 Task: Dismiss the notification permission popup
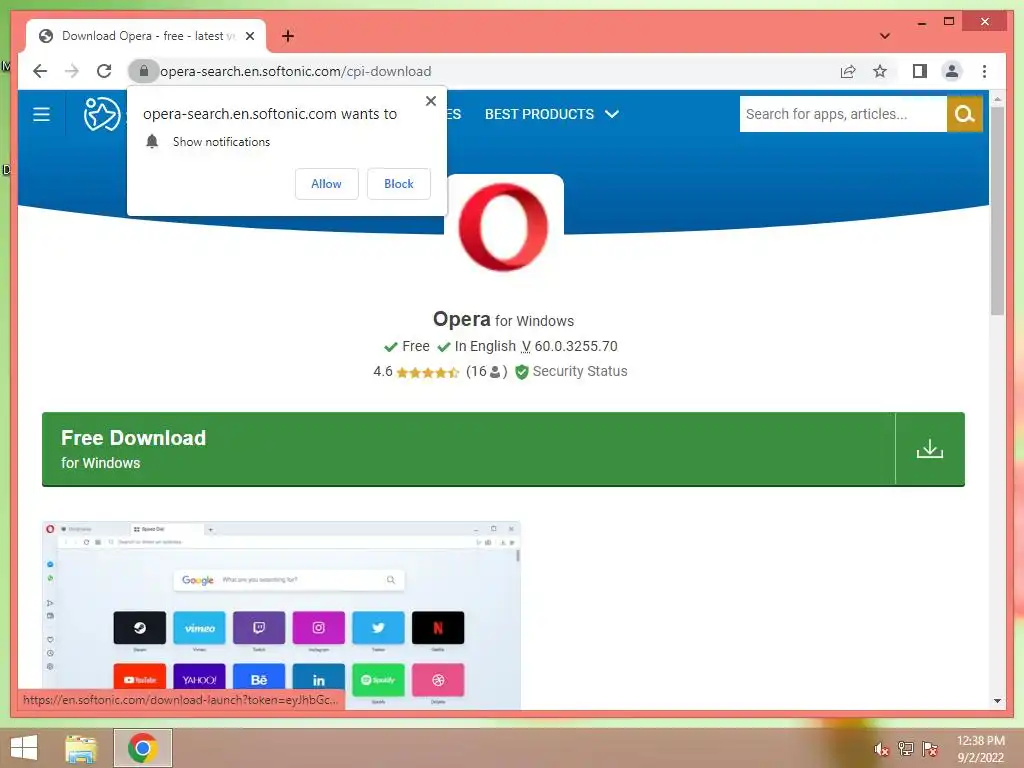coord(430,101)
